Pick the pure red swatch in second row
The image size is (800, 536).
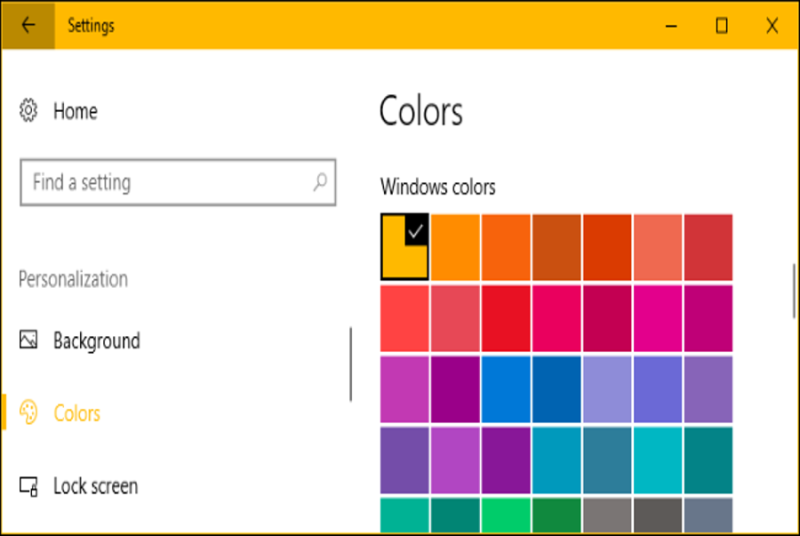click(x=506, y=318)
